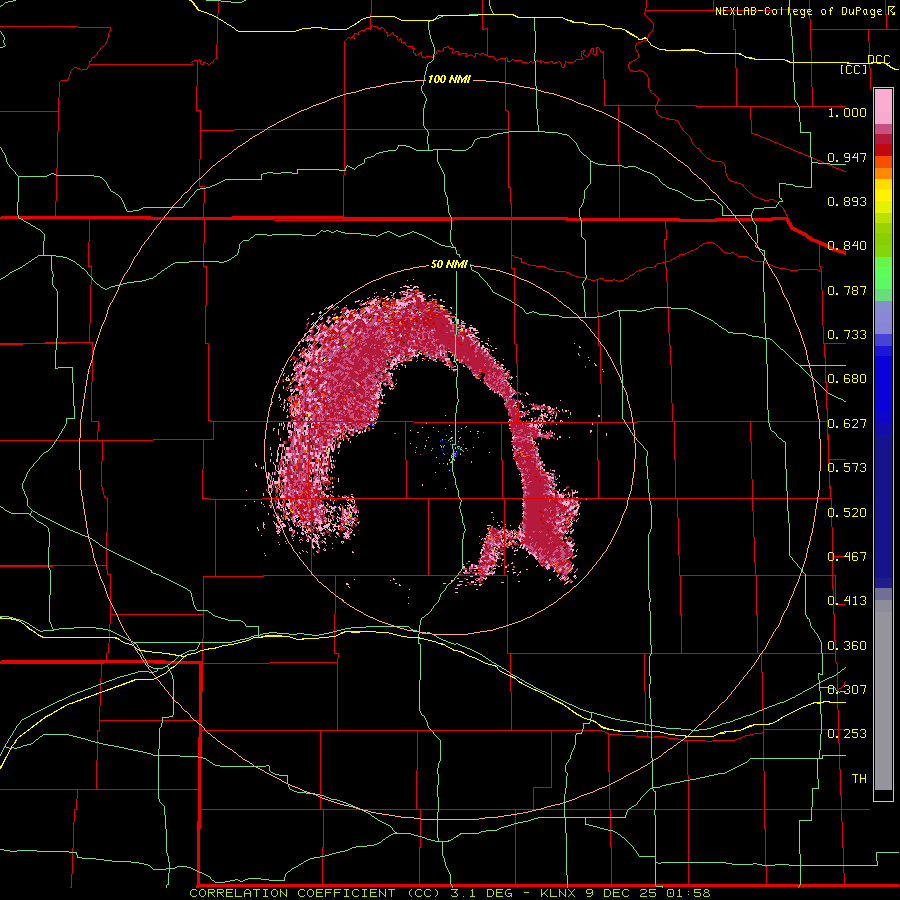Click the radar site clutter at the center
Screen dimensions: 900x900
tap(453, 449)
